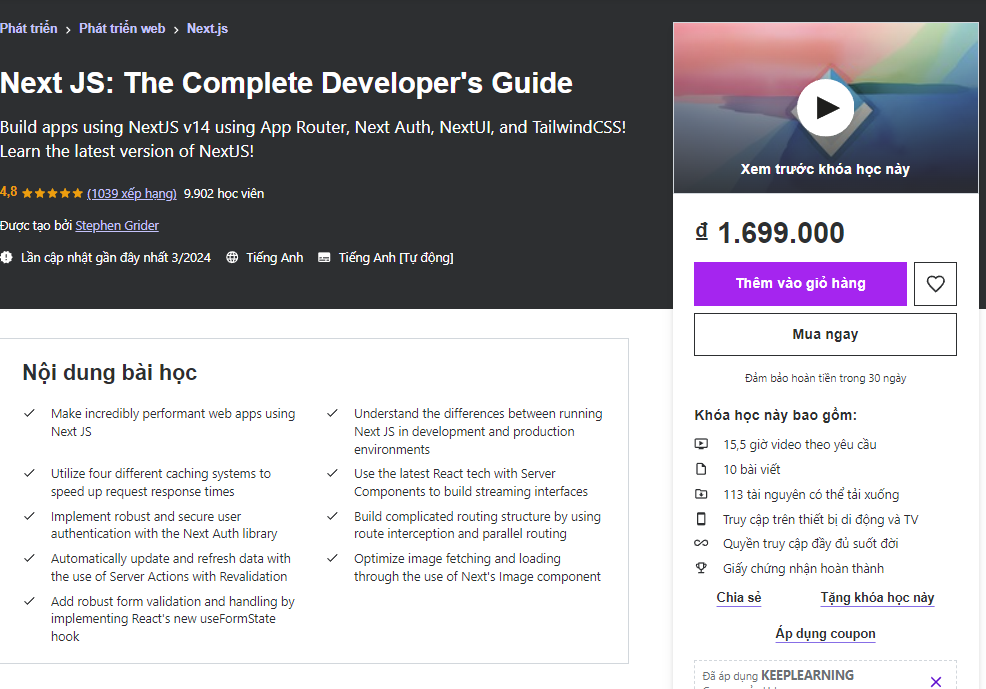986x689 pixels.
Task: Click the certificate trophy icon
Action: pos(701,569)
